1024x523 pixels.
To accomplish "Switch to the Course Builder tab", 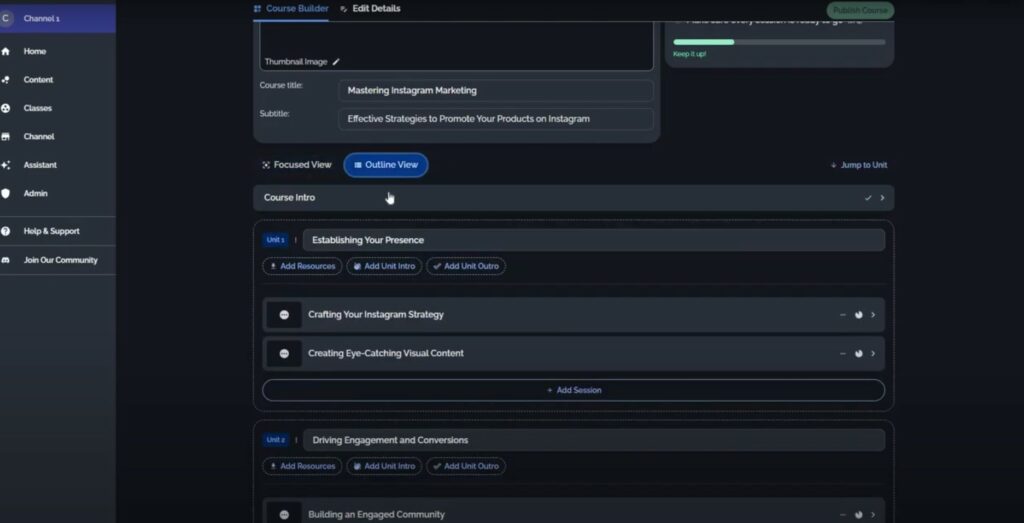I will pos(291,9).
